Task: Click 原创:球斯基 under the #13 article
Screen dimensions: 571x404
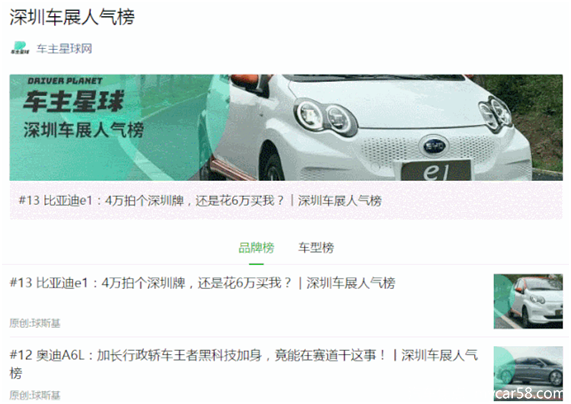Action: (35, 323)
